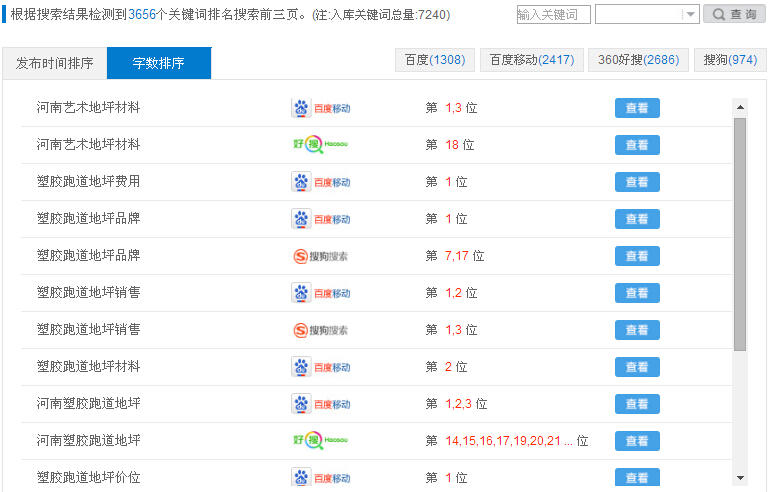Click 查看 for 塑胶跑道地坪材料
This screenshot has height=492, width=771.
[637, 367]
